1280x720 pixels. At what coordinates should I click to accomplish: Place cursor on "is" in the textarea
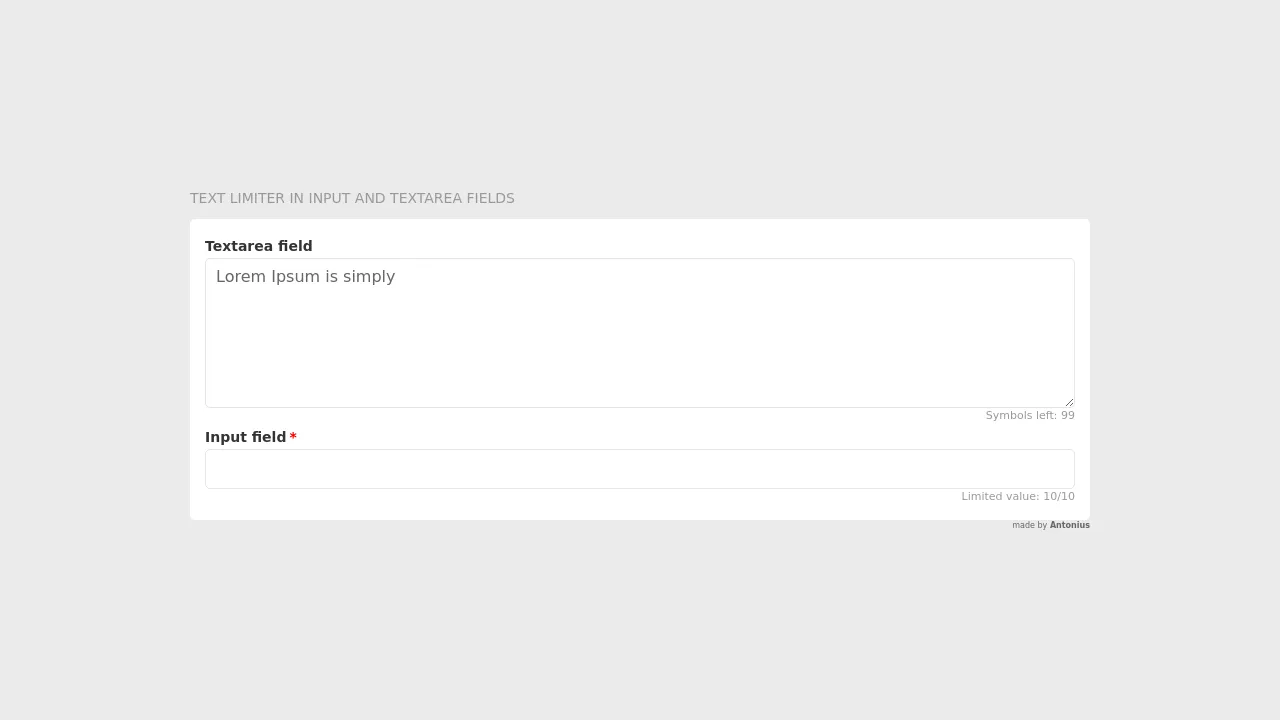331,277
